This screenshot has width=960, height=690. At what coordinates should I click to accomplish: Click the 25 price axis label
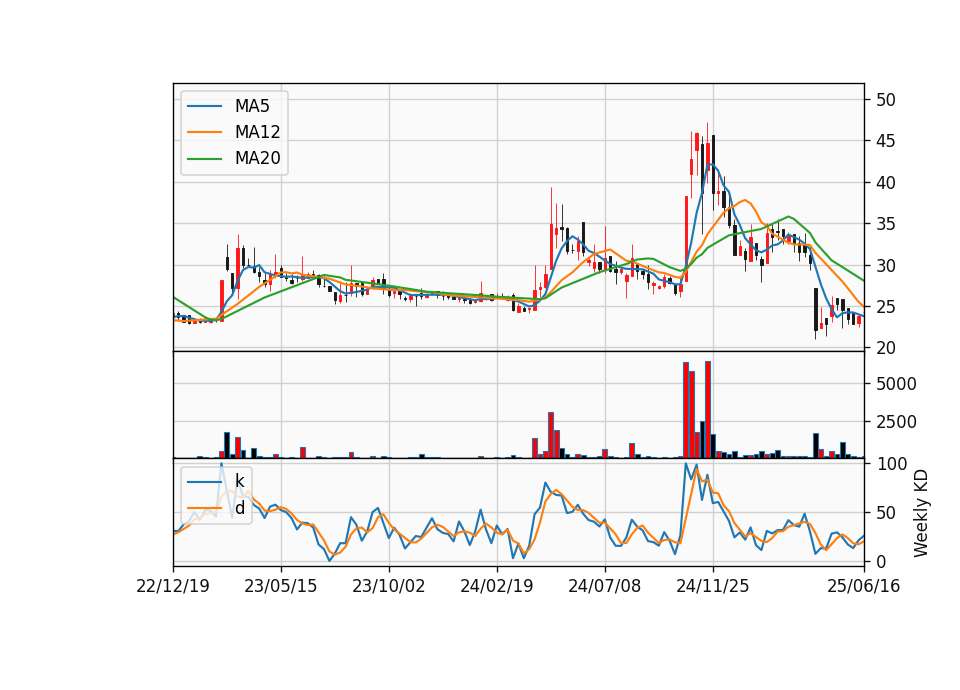tap(885, 307)
